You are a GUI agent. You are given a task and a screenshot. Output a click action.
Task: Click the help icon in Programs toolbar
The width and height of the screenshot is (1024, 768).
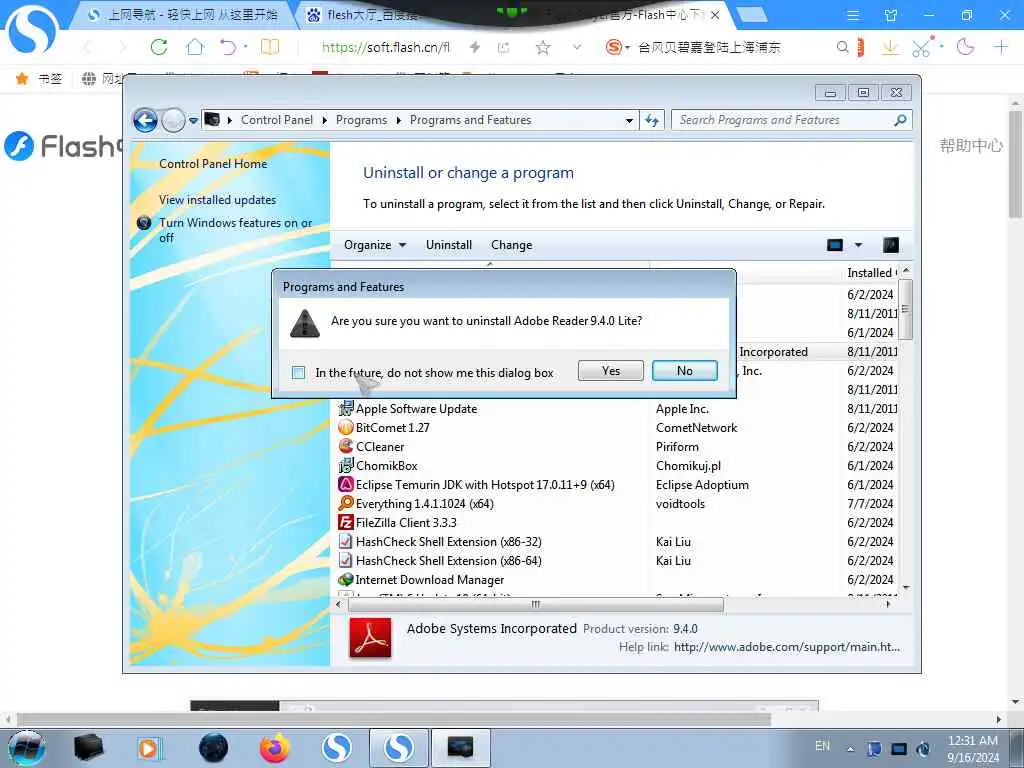coord(891,245)
